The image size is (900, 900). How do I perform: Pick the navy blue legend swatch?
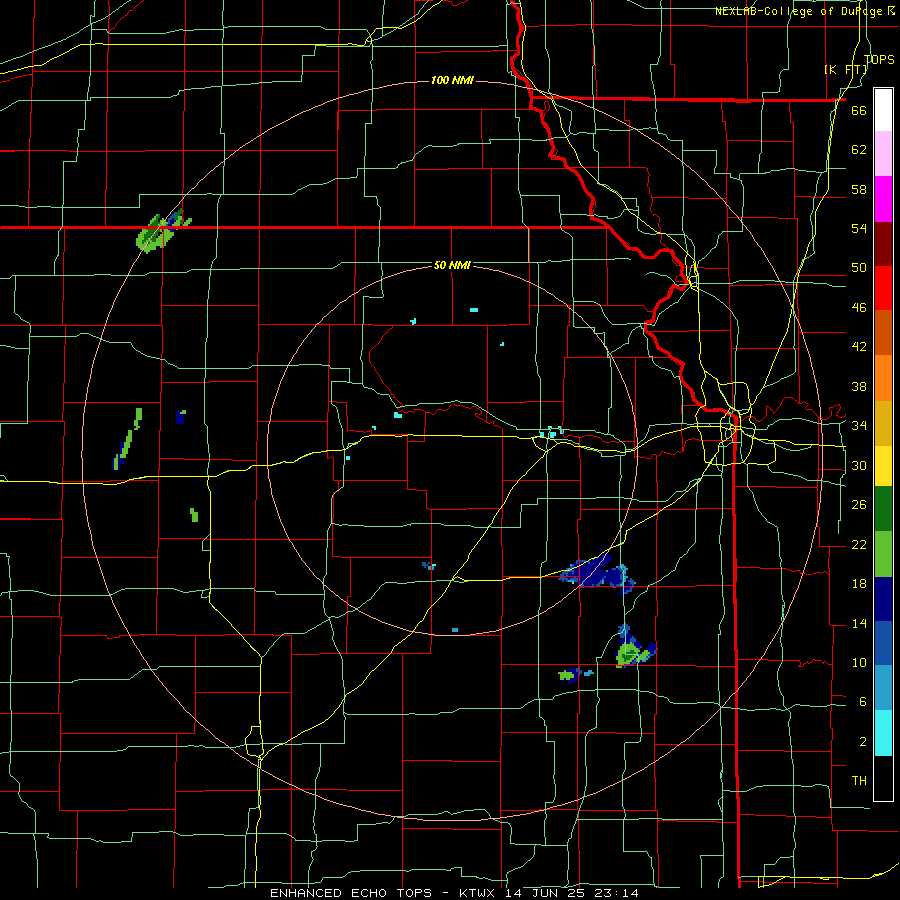click(883, 599)
